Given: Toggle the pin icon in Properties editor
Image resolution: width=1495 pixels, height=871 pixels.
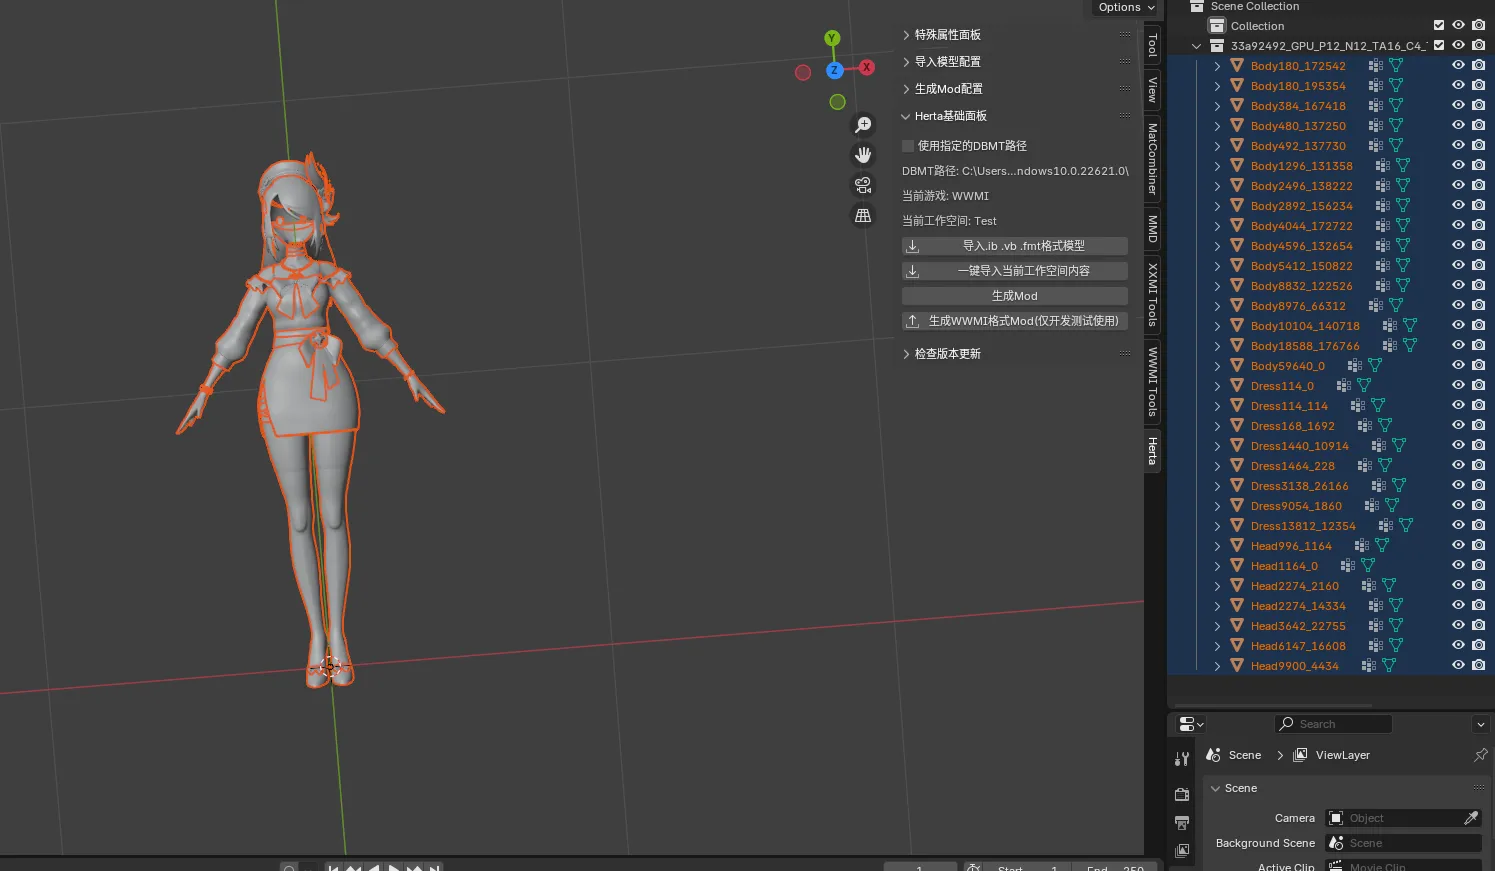Looking at the screenshot, I should [1480, 755].
